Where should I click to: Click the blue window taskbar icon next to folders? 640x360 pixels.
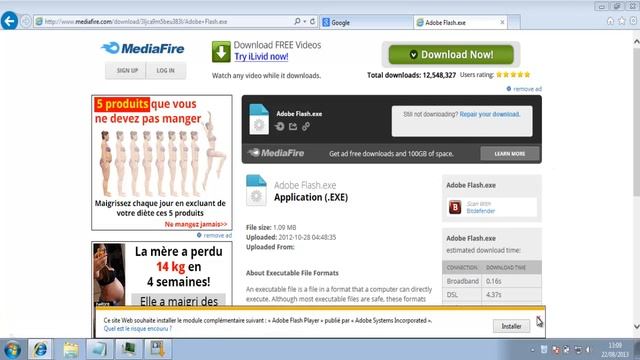(99, 349)
